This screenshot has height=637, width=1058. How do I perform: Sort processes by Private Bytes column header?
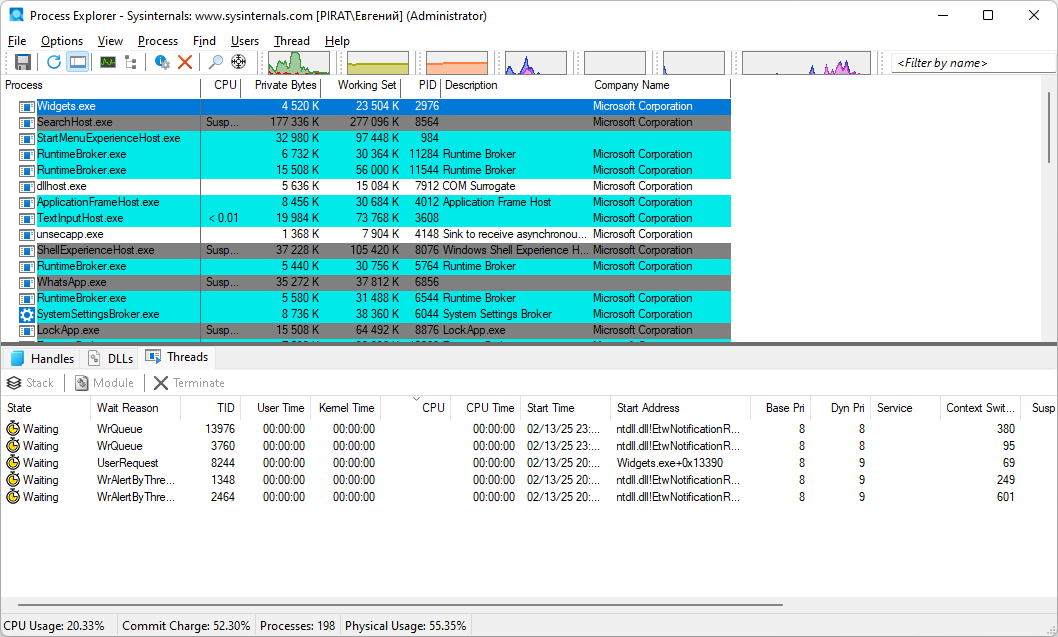pyautogui.click(x=281, y=85)
